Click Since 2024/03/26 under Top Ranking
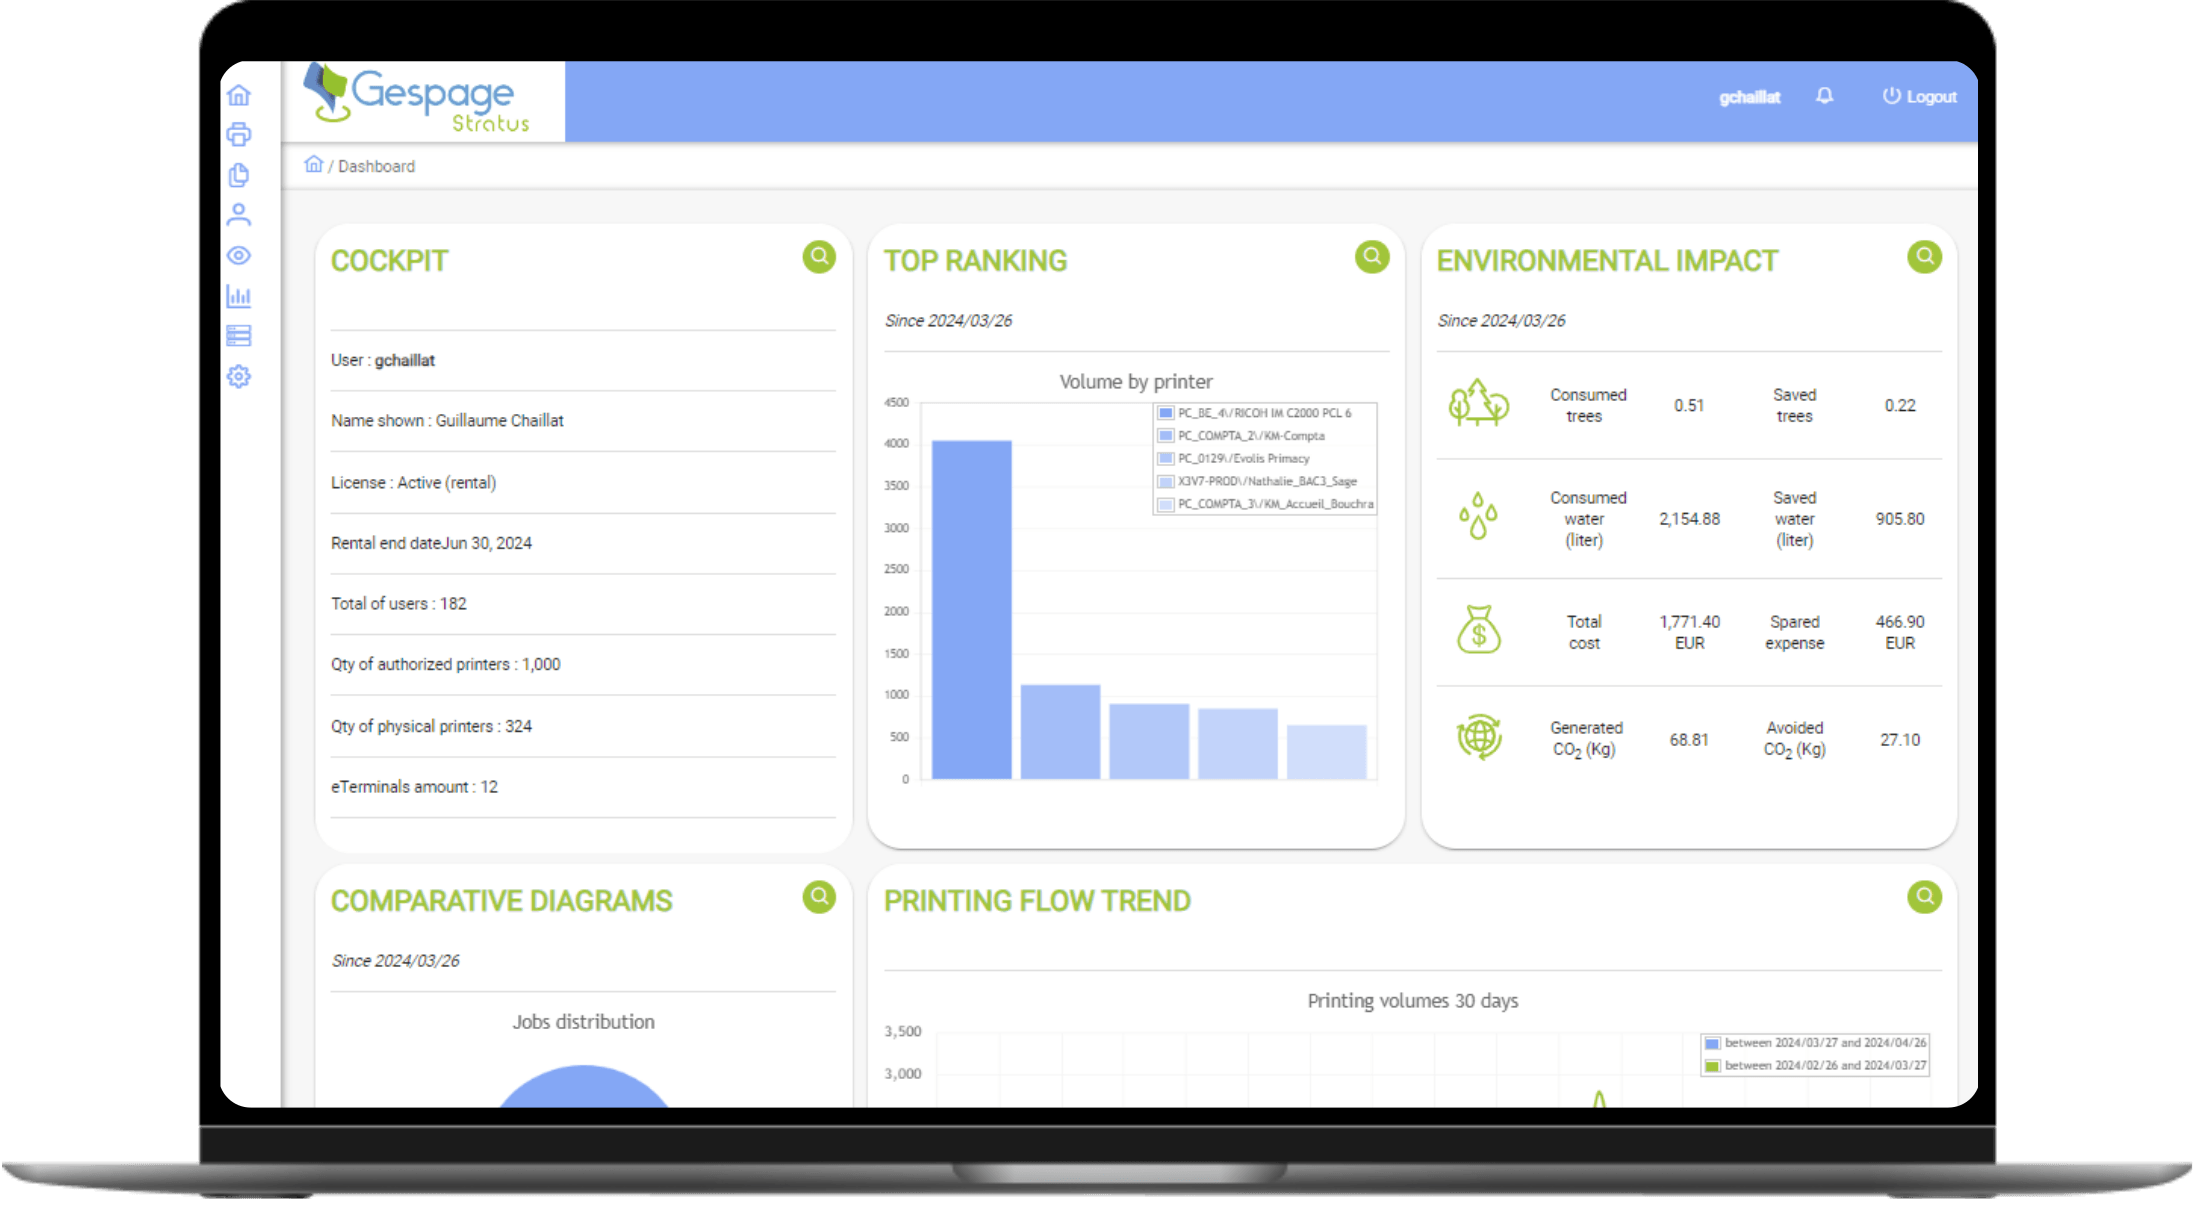2200x1208 pixels. click(x=948, y=321)
